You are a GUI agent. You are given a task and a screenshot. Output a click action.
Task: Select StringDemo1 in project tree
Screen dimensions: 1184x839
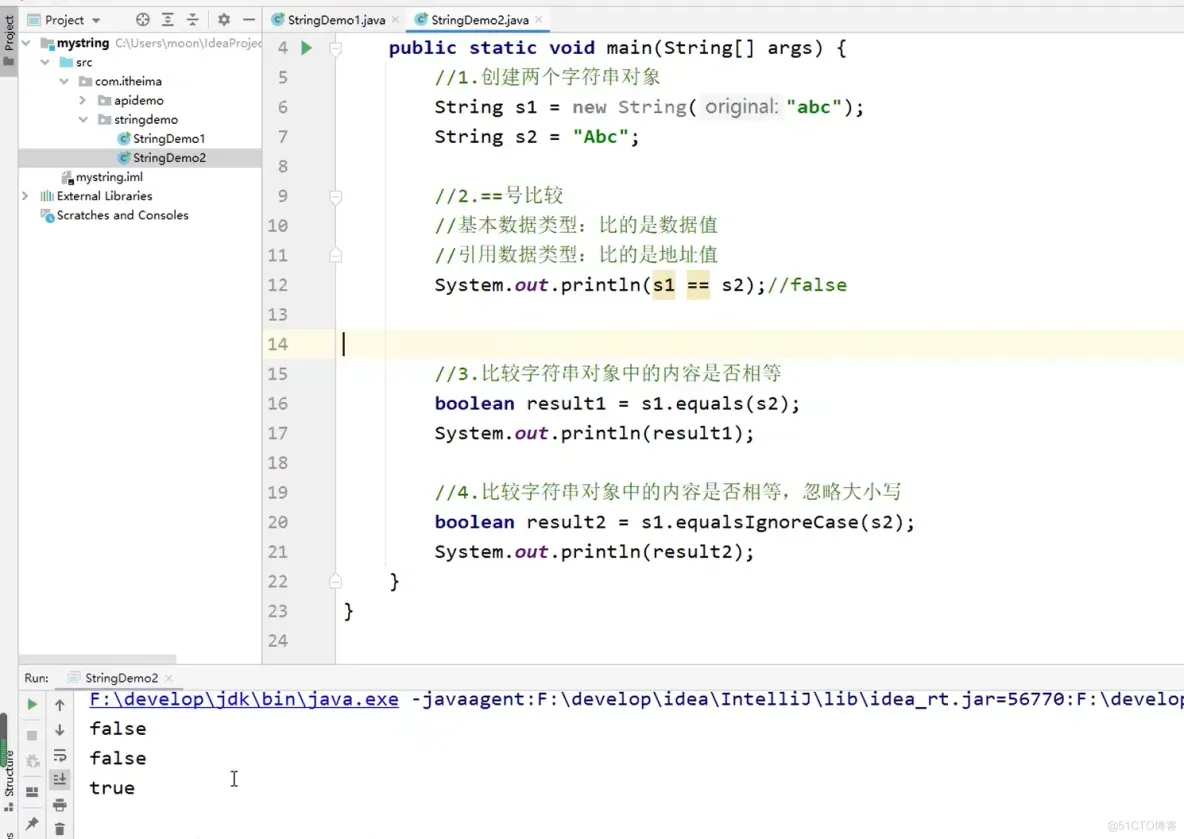click(x=168, y=138)
